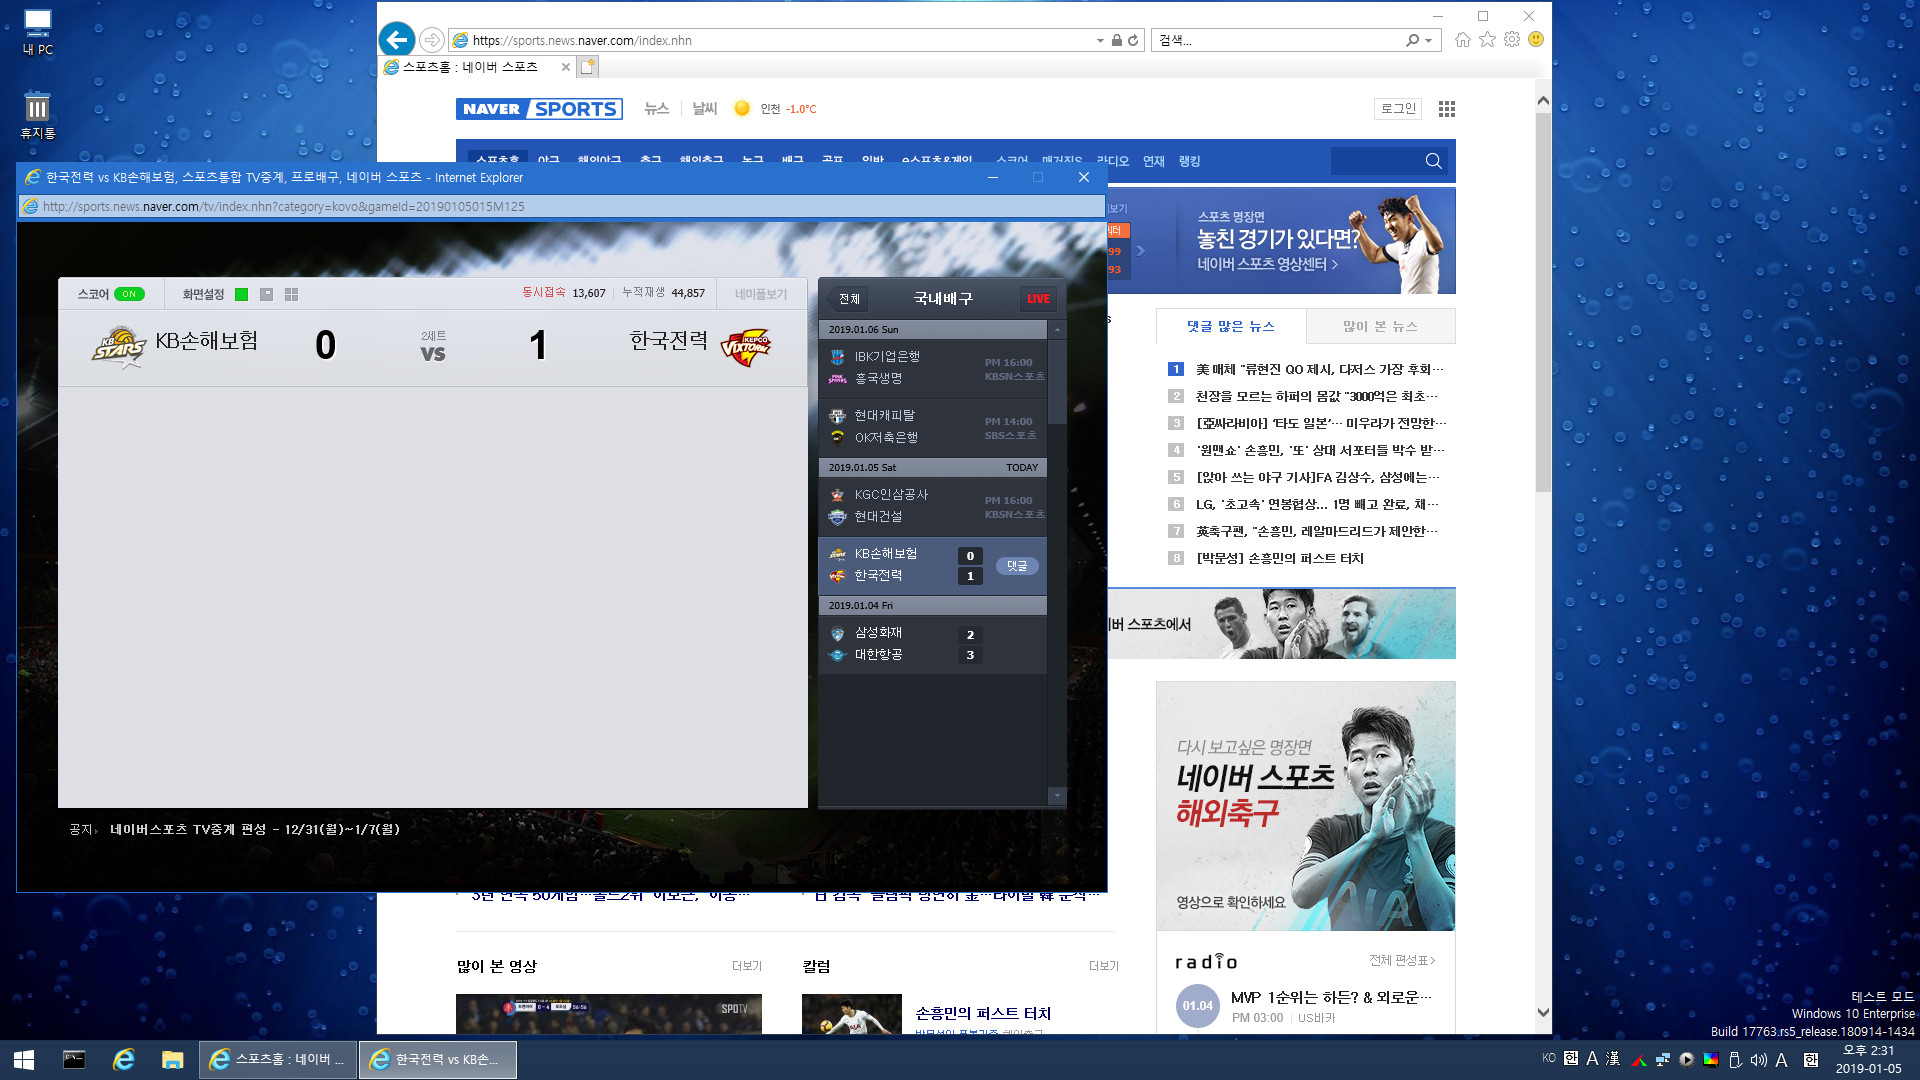This screenshot has width=1920, height=1080.
Task: Open the 연재 menu item
Action: (1154, 161)
